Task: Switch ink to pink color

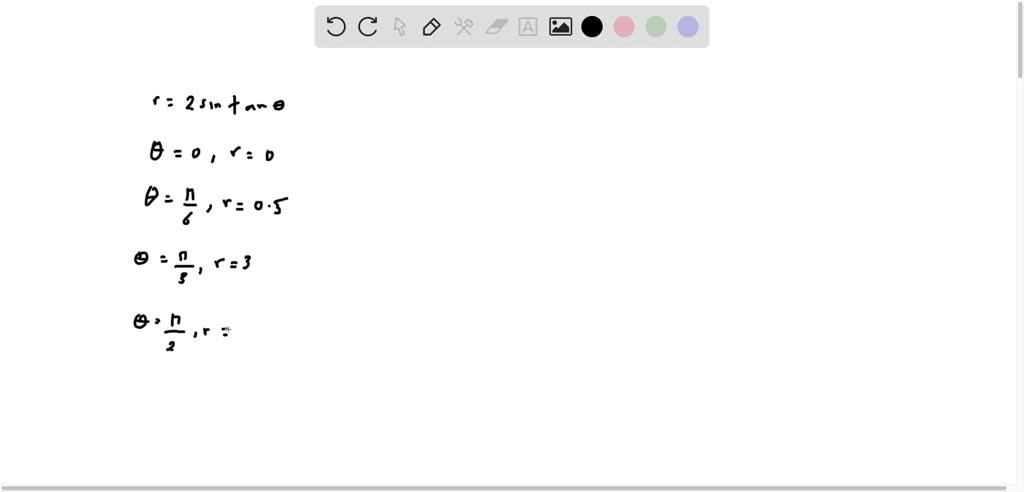Action: 624,27
